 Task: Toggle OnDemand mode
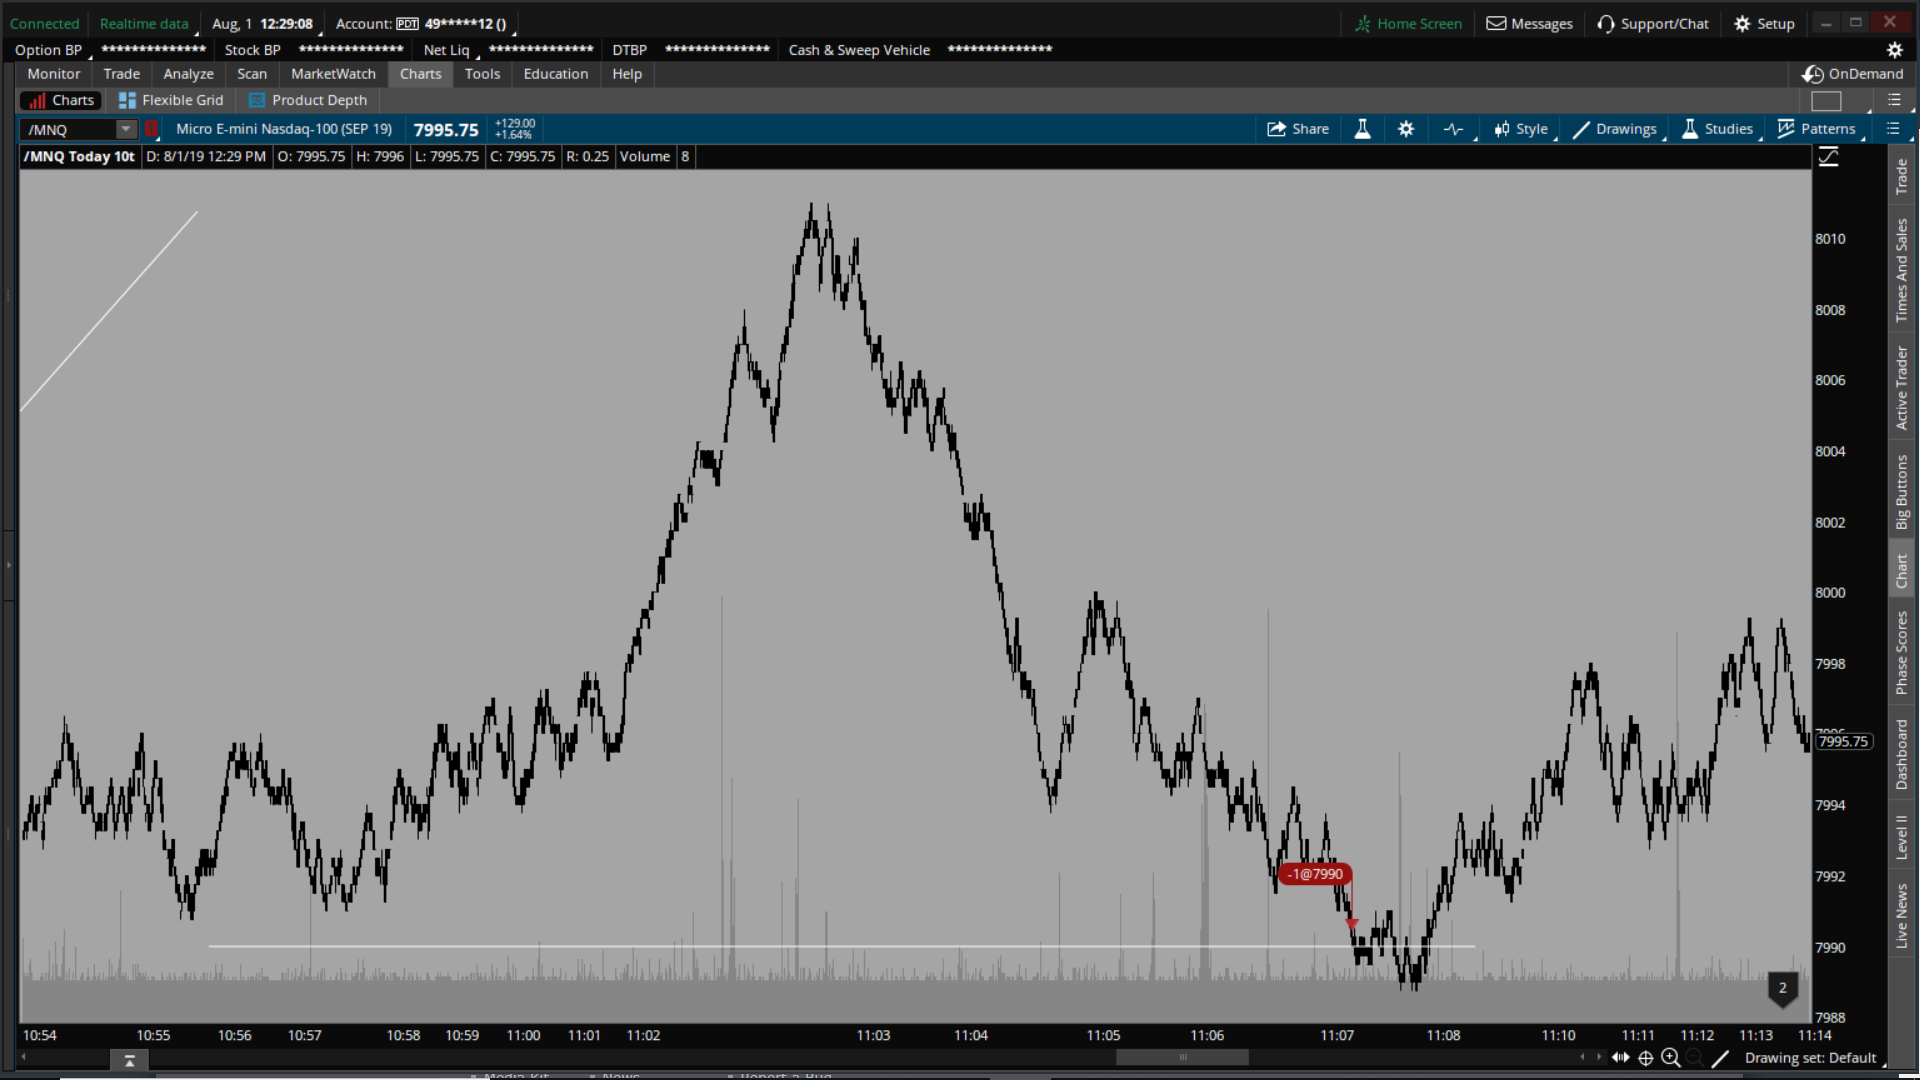(1853, 74)
